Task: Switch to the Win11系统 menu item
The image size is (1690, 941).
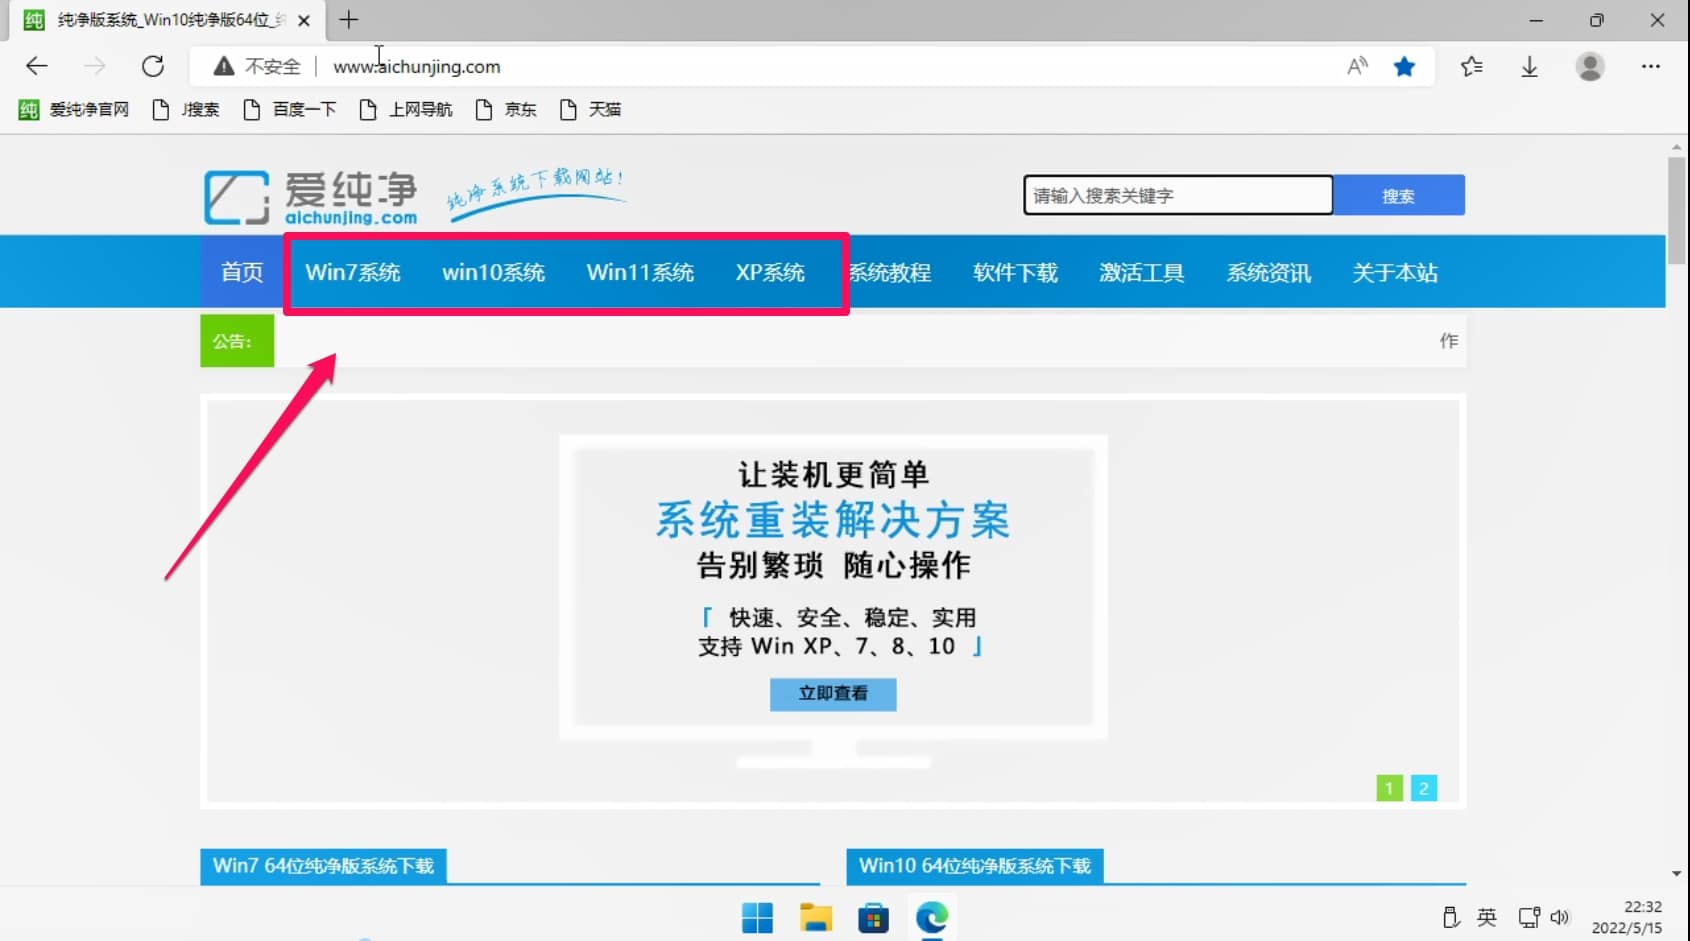Action: click(x=641, y=272)
